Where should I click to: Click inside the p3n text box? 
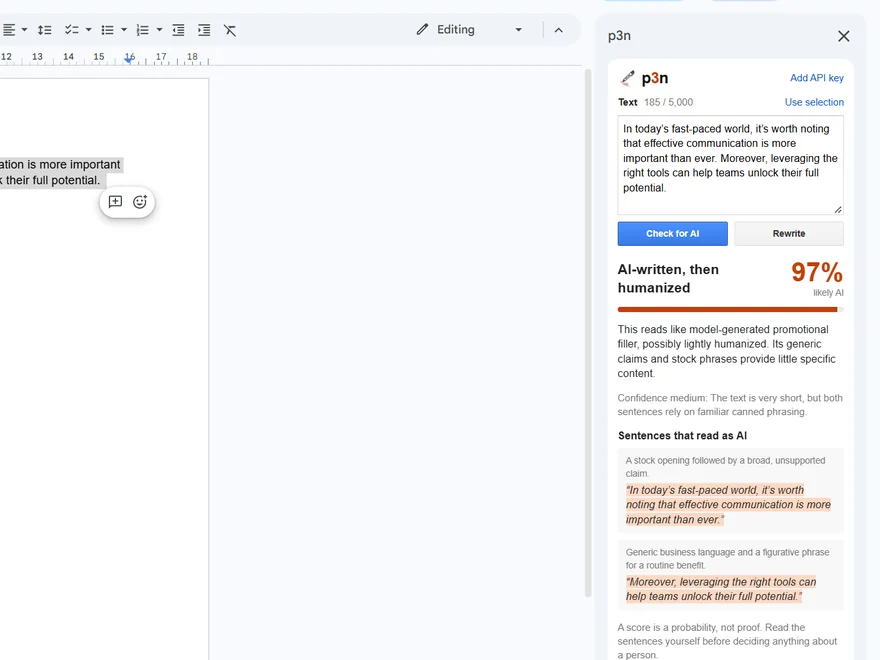730,165
